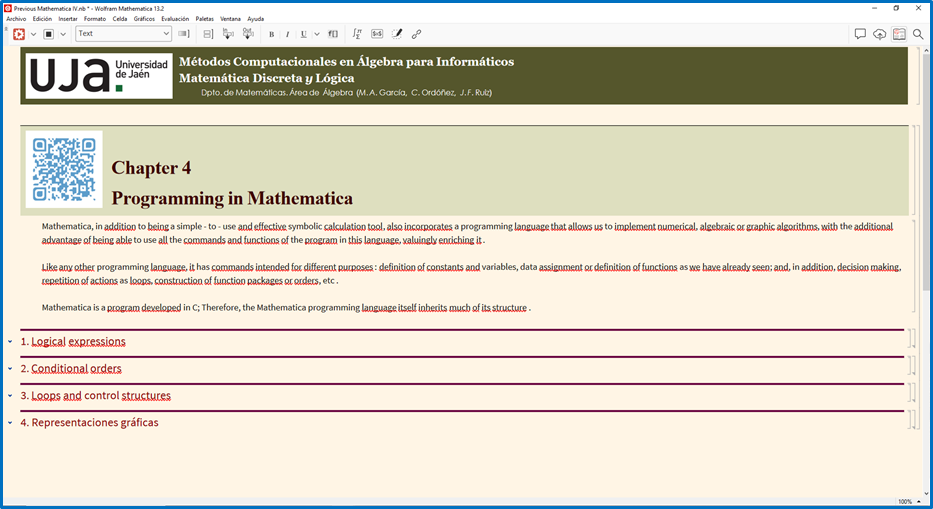Expand section 1. Logical expressions arrow
This screenshot has width=933, height=509.
coord(10,342)
